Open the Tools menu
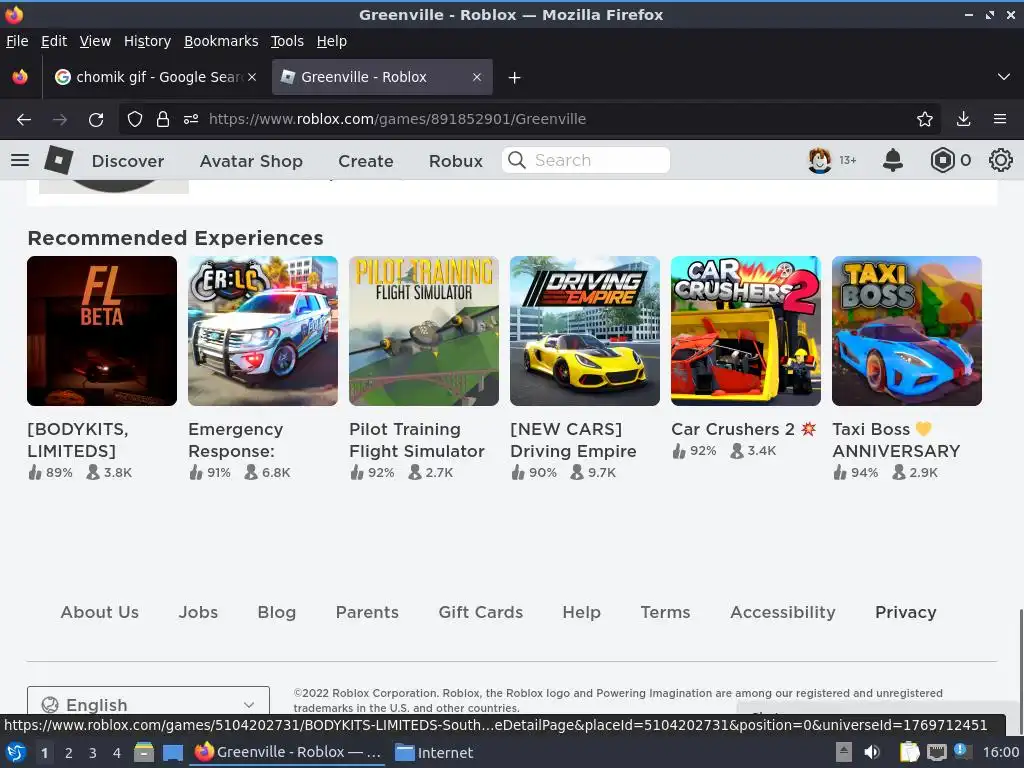The image size is (1024, 768). [x=287, y=41]
